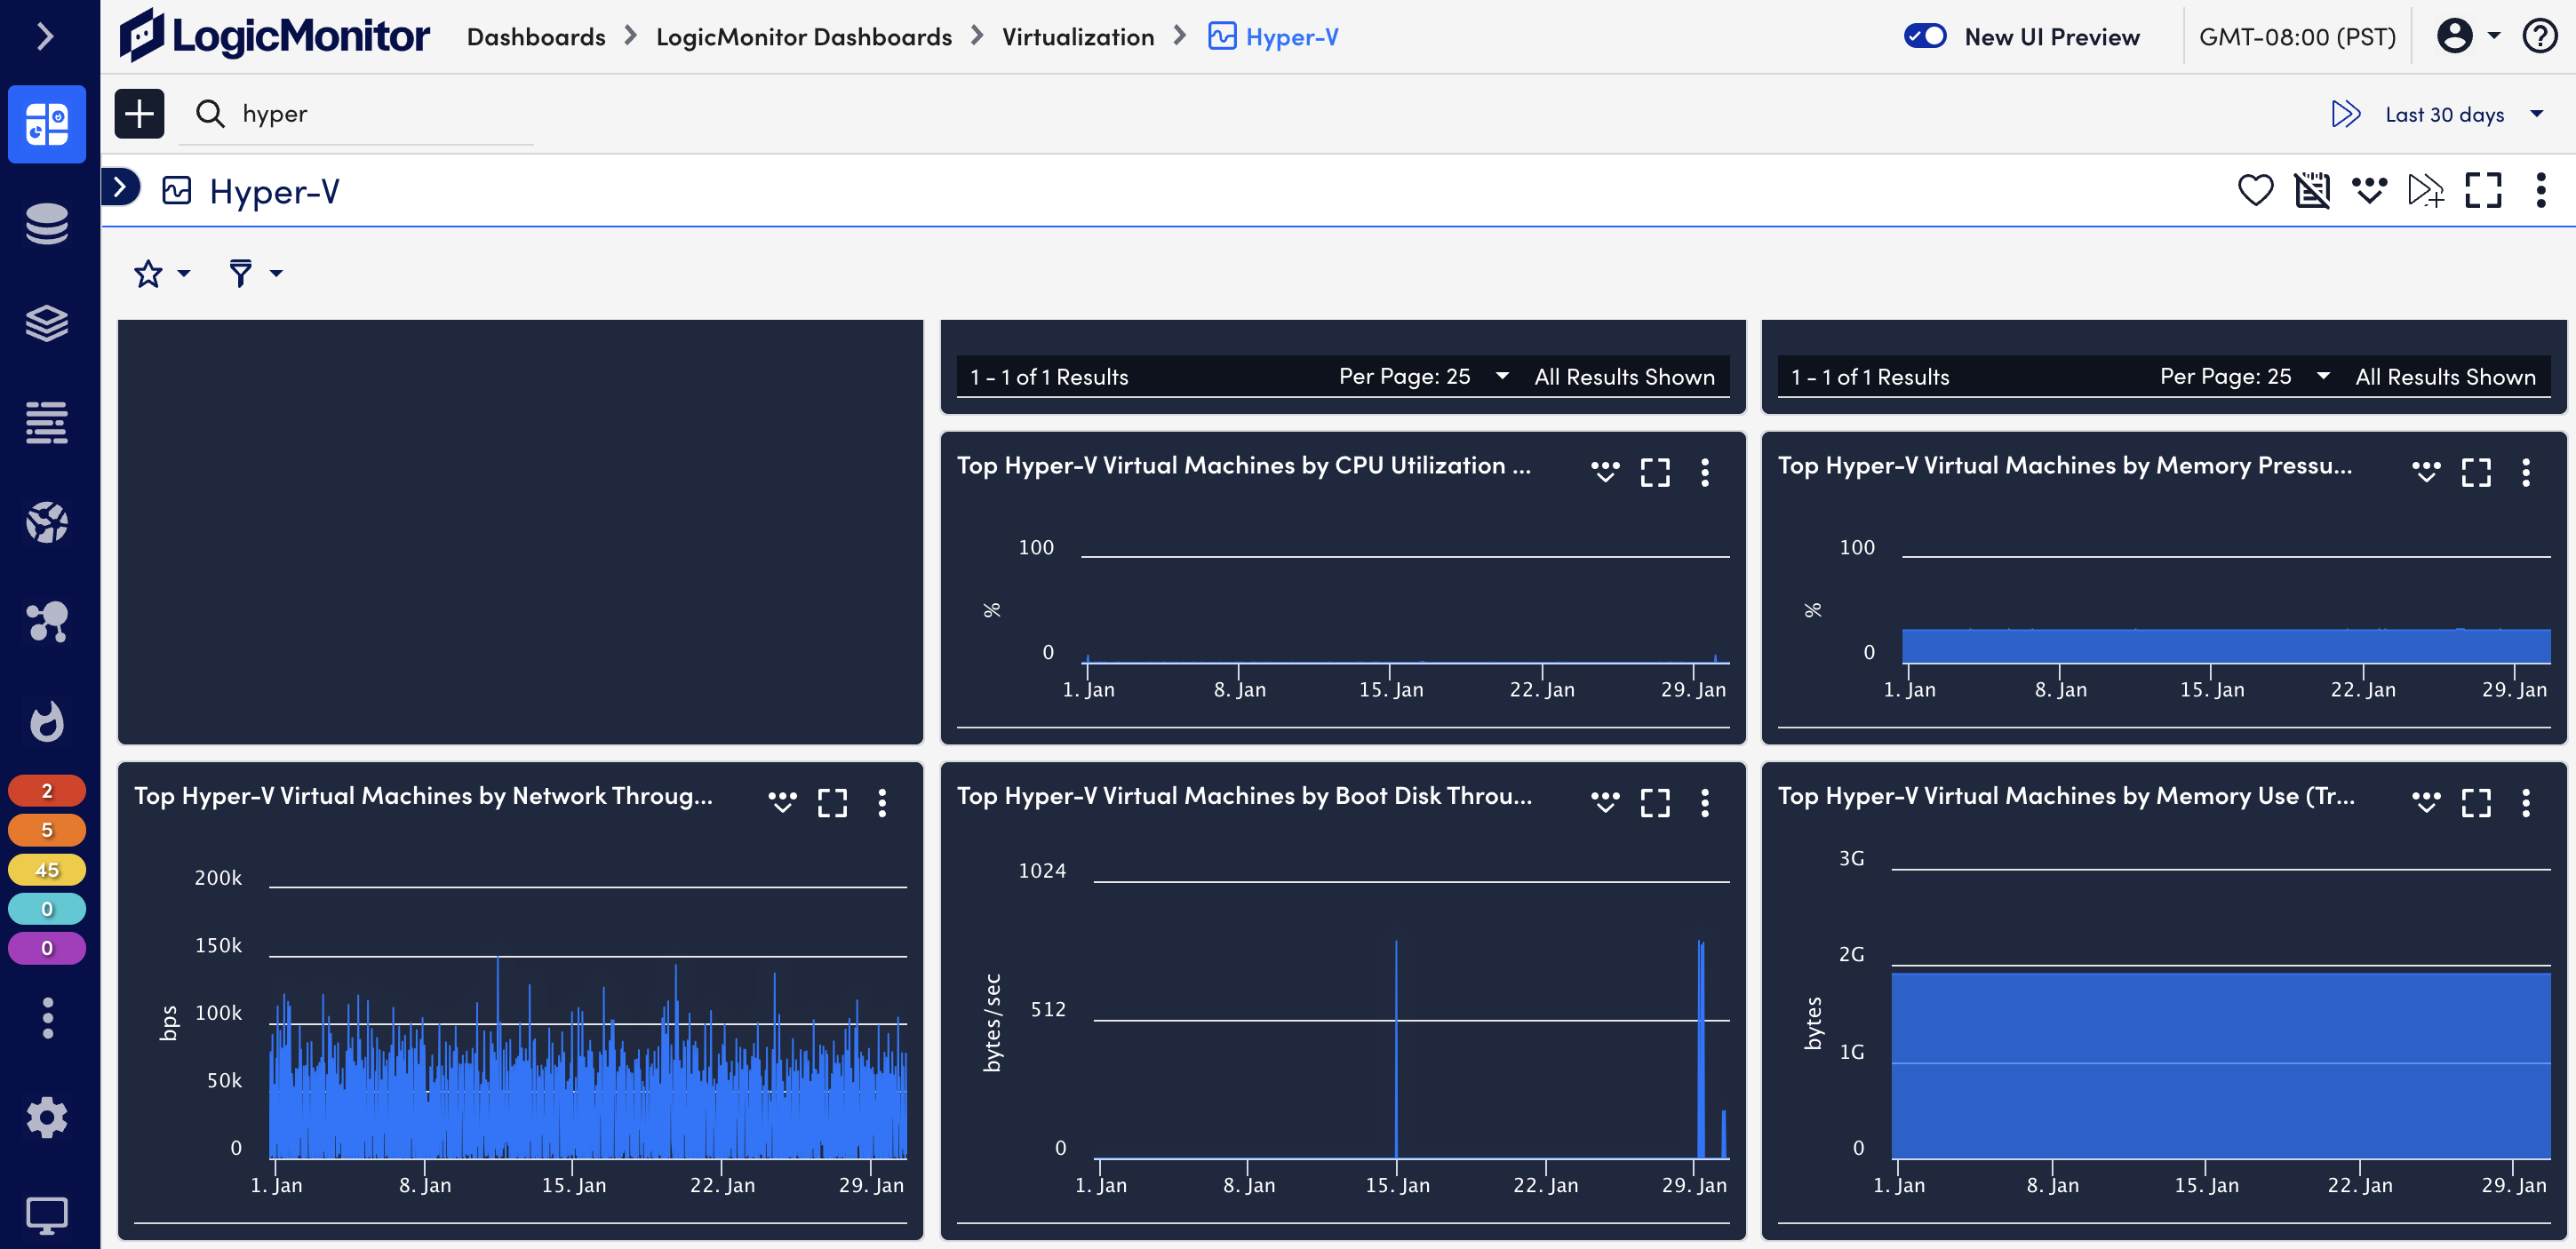
Task: Open the Dashboards panel in the sidebar
Action: [x=47, y=124]
